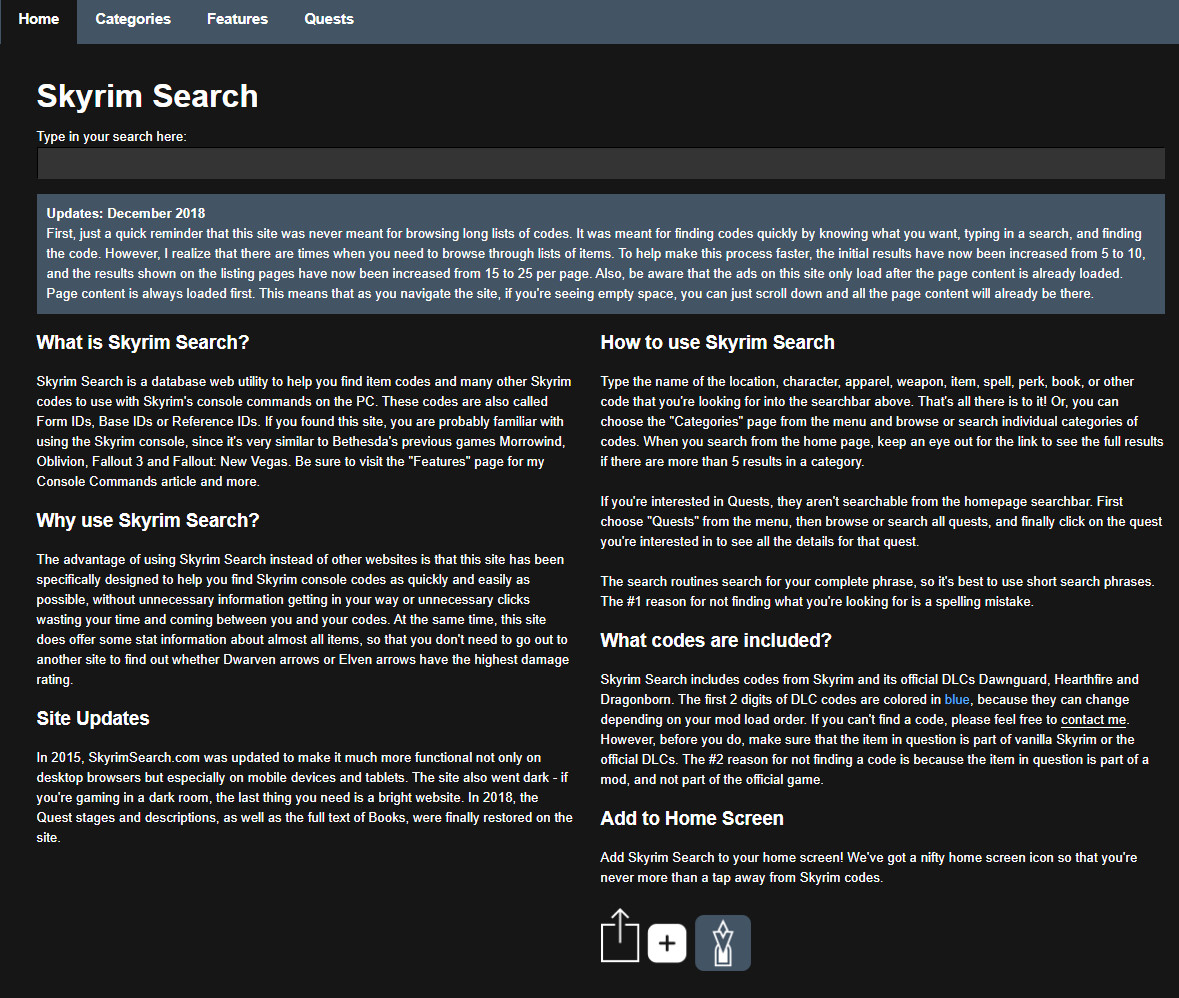The height and width of the screenshot is (998, 1179).
Task: Click the "How to use Skyrim Search" heading
Action: (717, 343)
